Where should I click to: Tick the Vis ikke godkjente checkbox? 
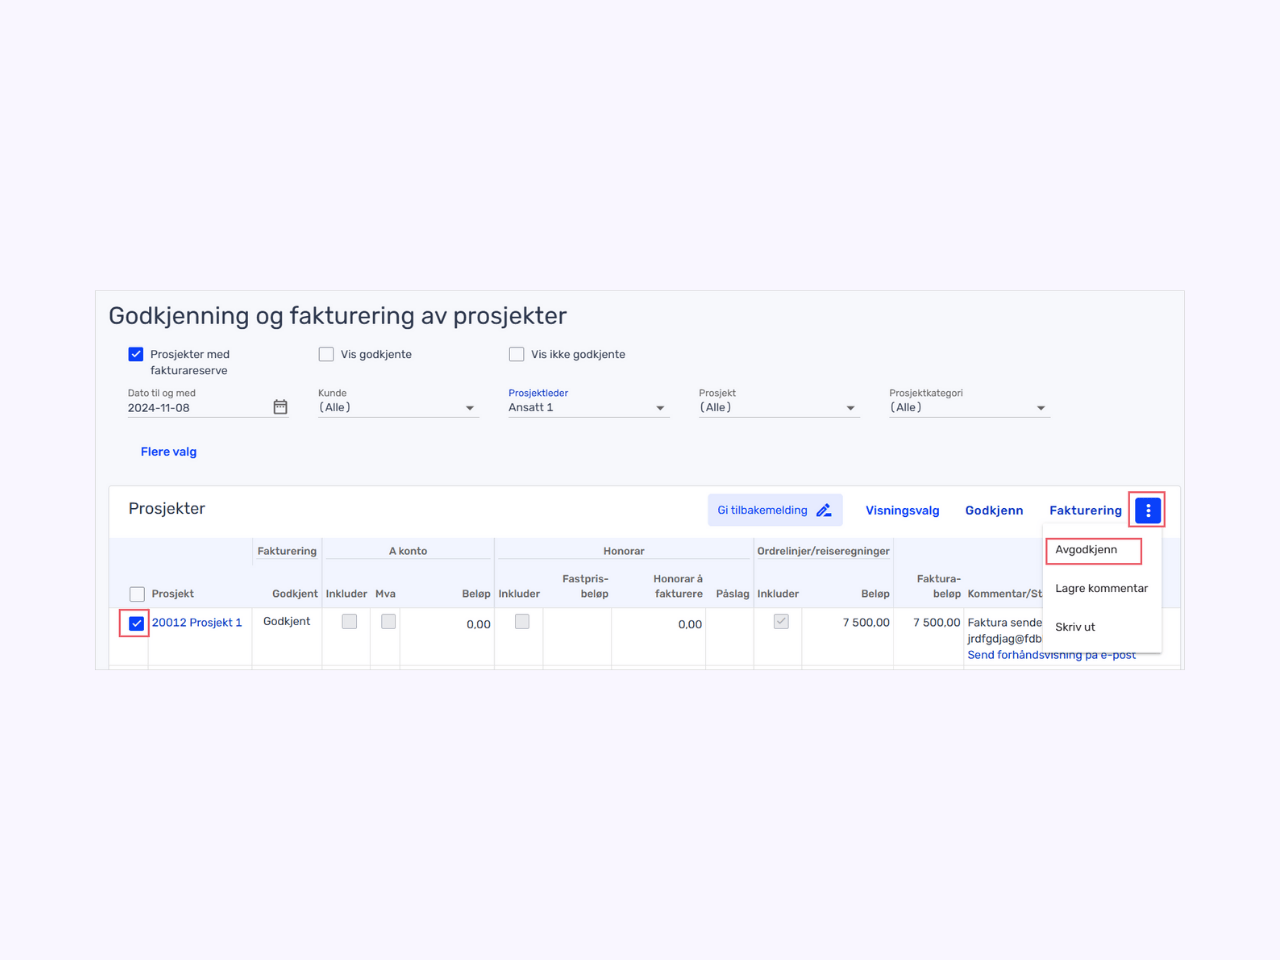(x=517, y=354)
